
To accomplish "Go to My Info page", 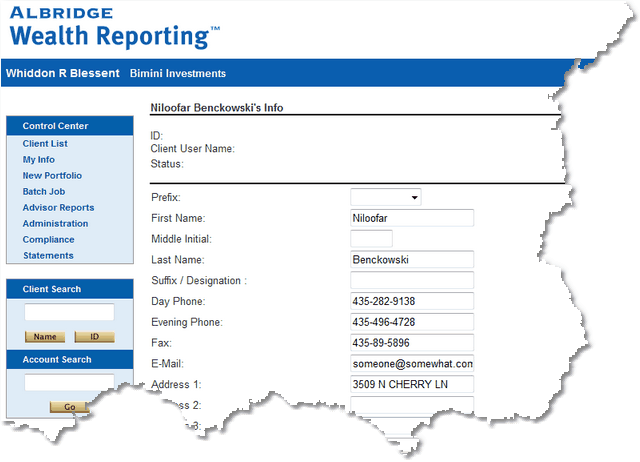I will click(39, 160).
